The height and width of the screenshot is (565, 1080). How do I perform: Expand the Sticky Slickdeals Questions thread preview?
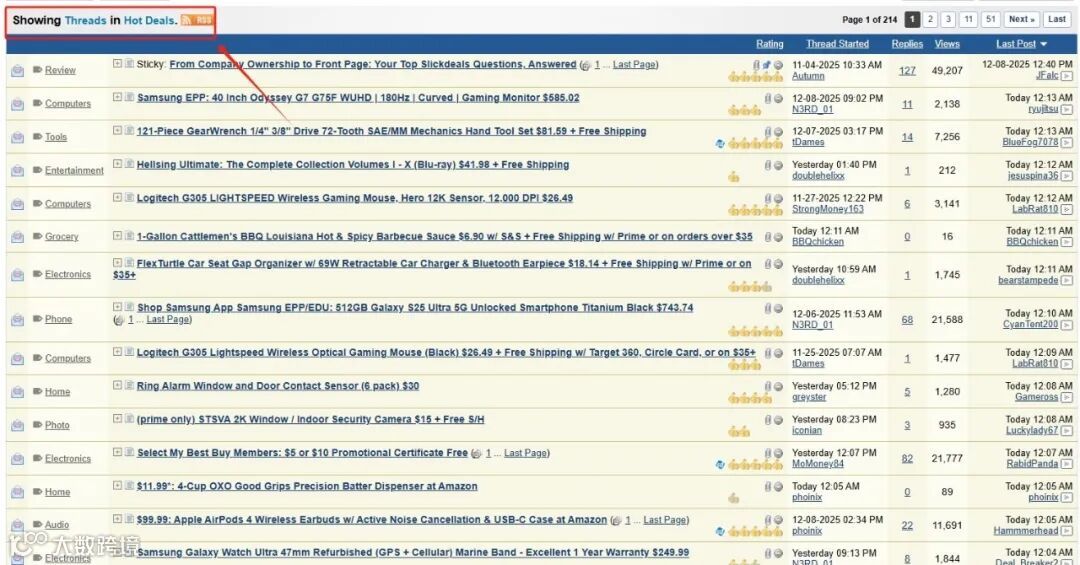point(117,63)
